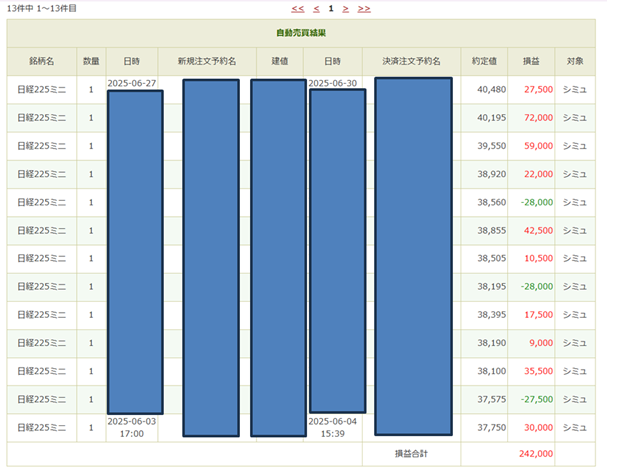This screenshot has height=470, width=623.
Task: Select page number 1 in pagination
Action: [x=331, y=8]
